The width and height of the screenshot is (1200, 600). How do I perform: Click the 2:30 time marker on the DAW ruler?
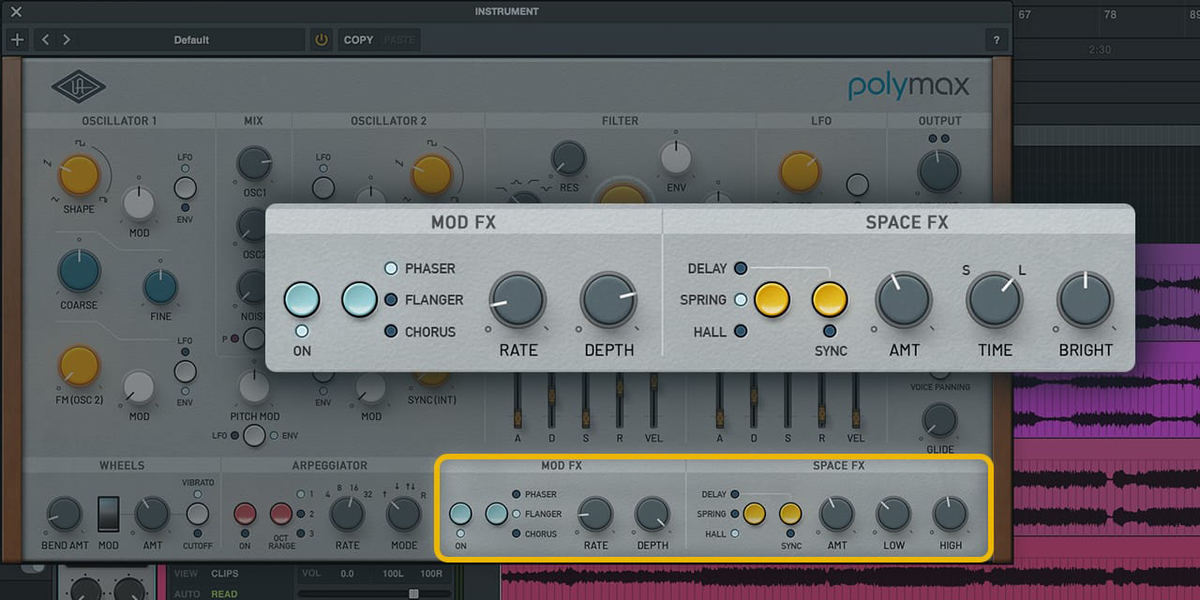pos(1099,49)
